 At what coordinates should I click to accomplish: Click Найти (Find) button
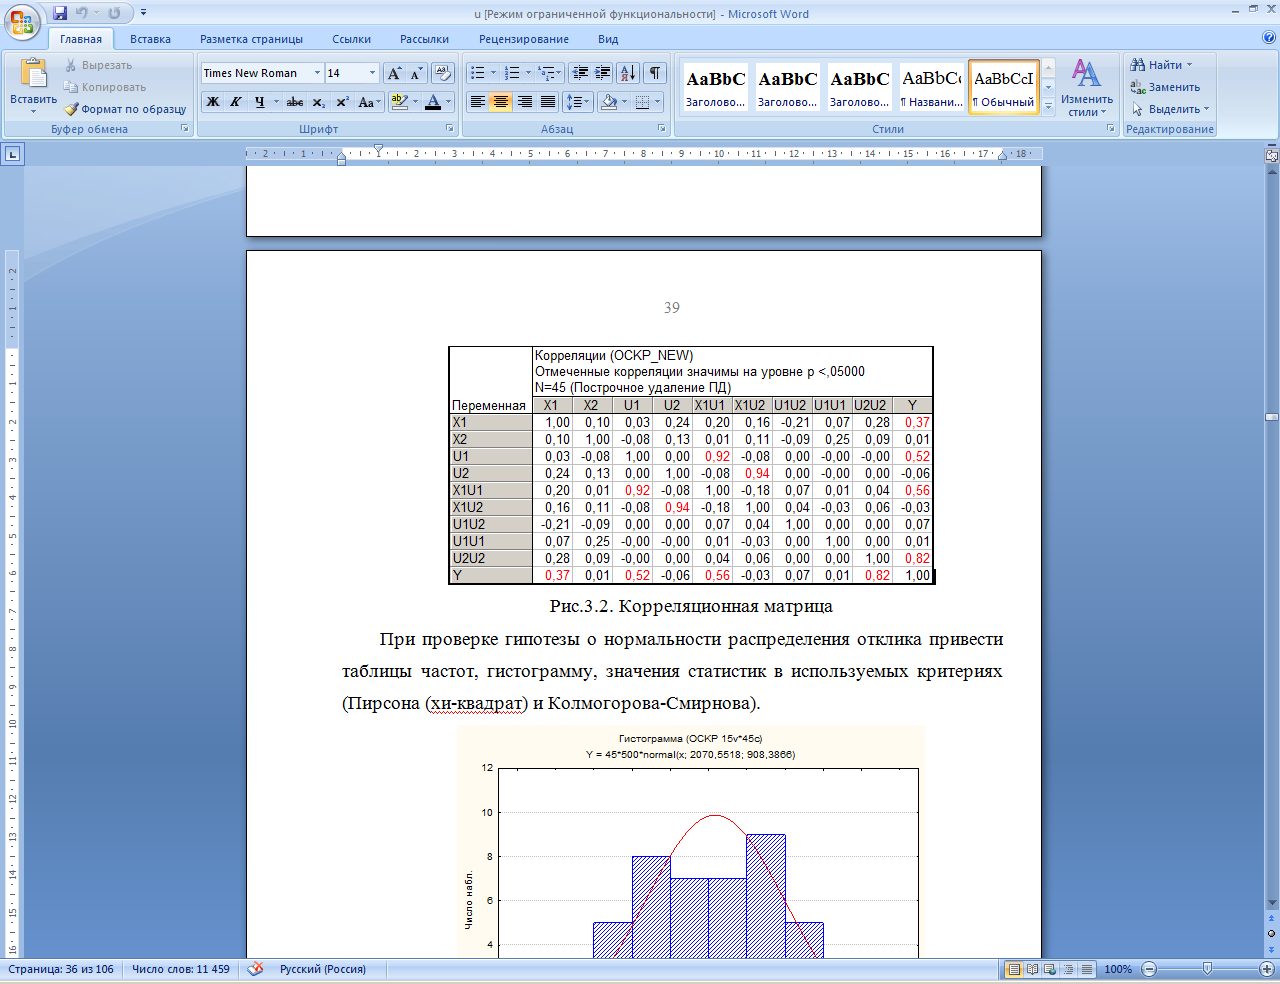(x=1161, y=65)
